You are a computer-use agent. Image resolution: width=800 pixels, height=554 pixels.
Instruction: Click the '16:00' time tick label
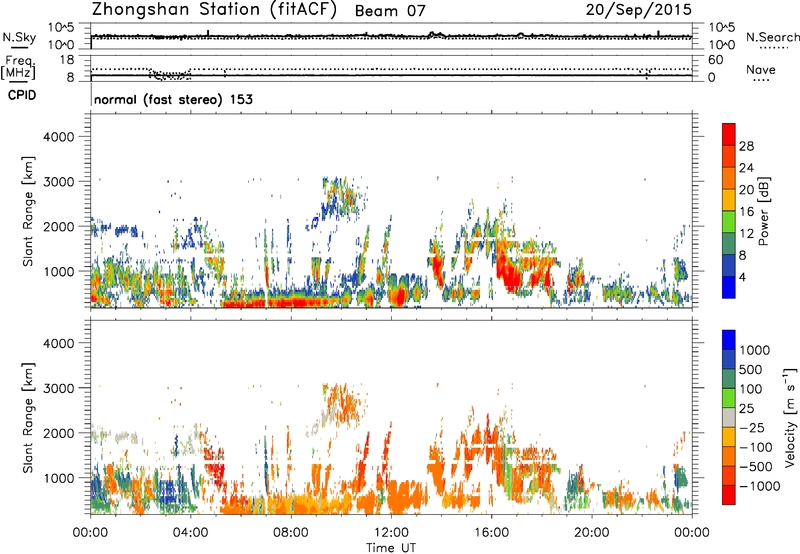tap(491, 533)
